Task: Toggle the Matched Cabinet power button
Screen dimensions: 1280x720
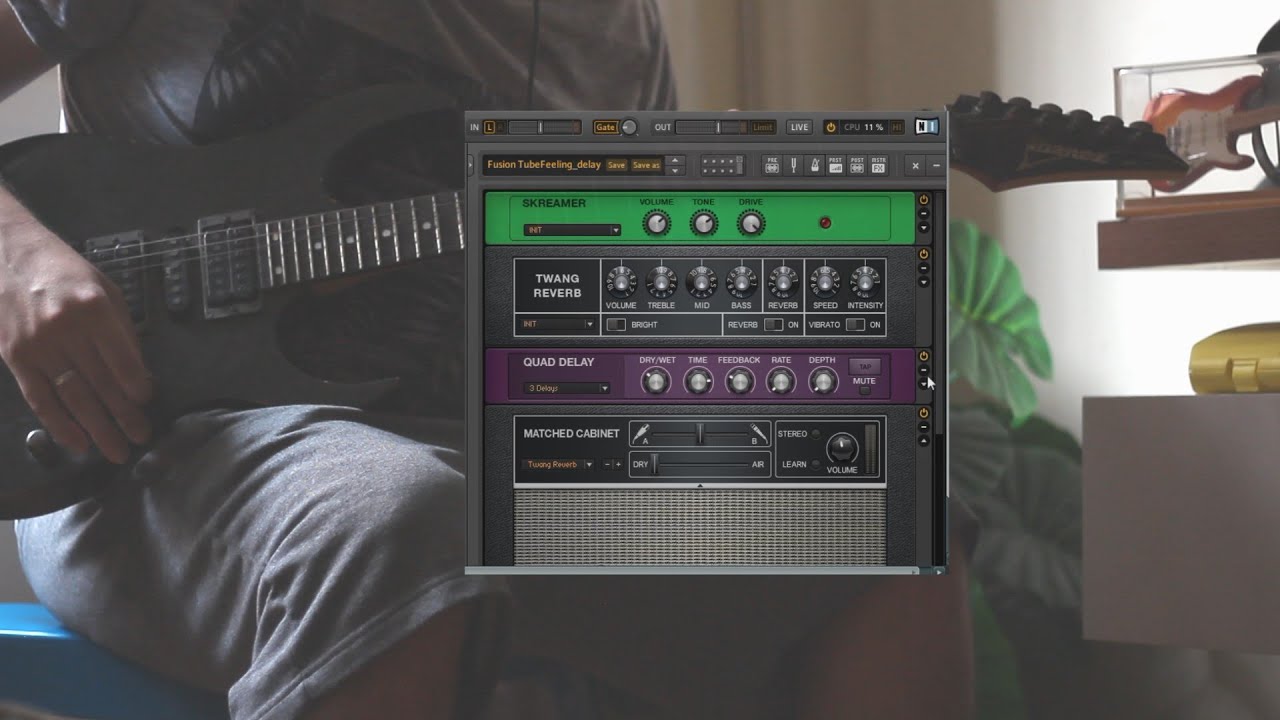Action: [x=923, y=413]
